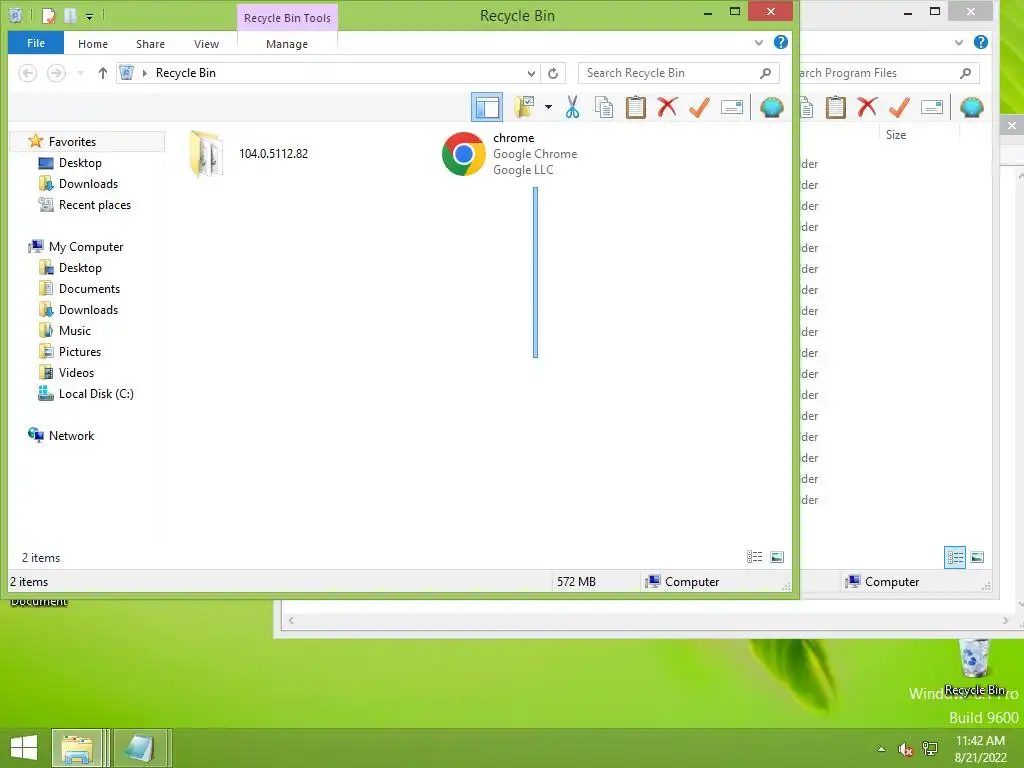1024x768 pixels.
Task: Open the Customize Quick Access Toolbar dropdown
Action: [x=89, y=16]
